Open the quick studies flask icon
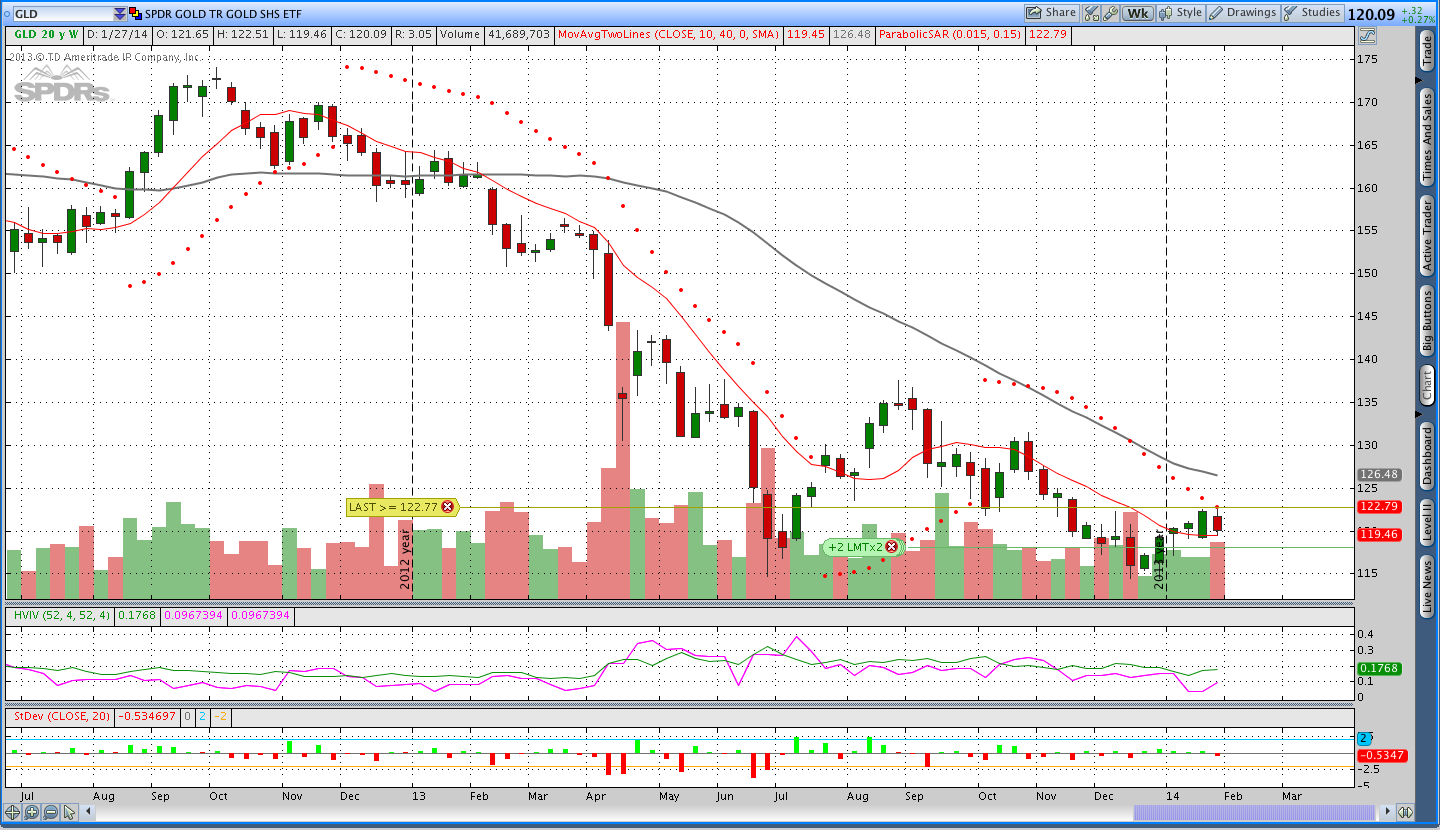 click(1092, 13)
